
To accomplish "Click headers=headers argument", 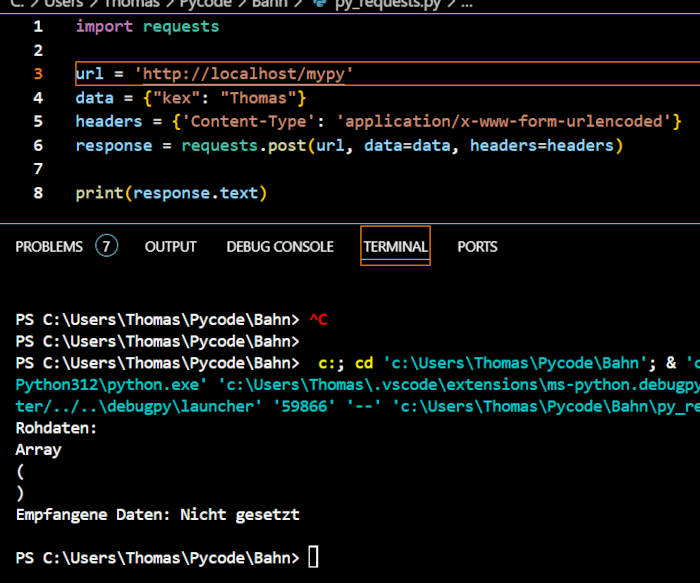I will pos(542,146).
